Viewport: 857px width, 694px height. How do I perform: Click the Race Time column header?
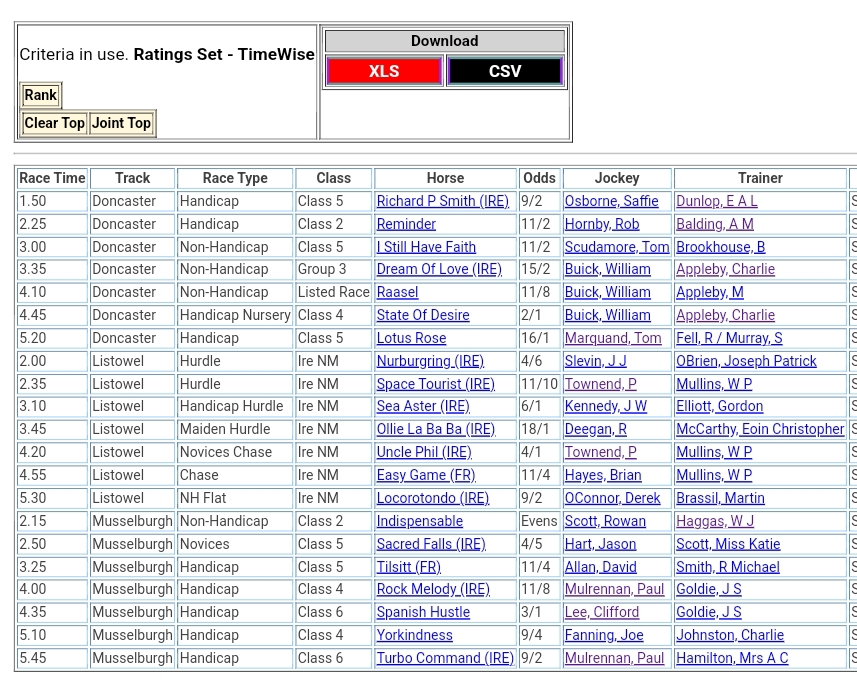click(x=52, y=178)
